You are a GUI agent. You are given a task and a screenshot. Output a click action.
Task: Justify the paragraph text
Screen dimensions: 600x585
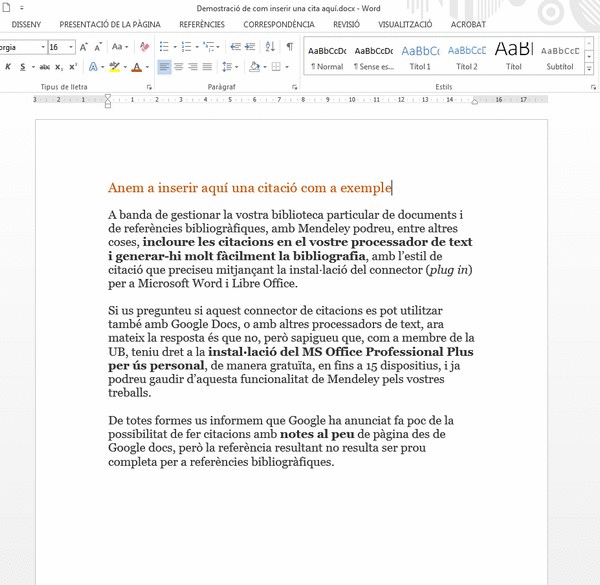[x=207, y=67]
